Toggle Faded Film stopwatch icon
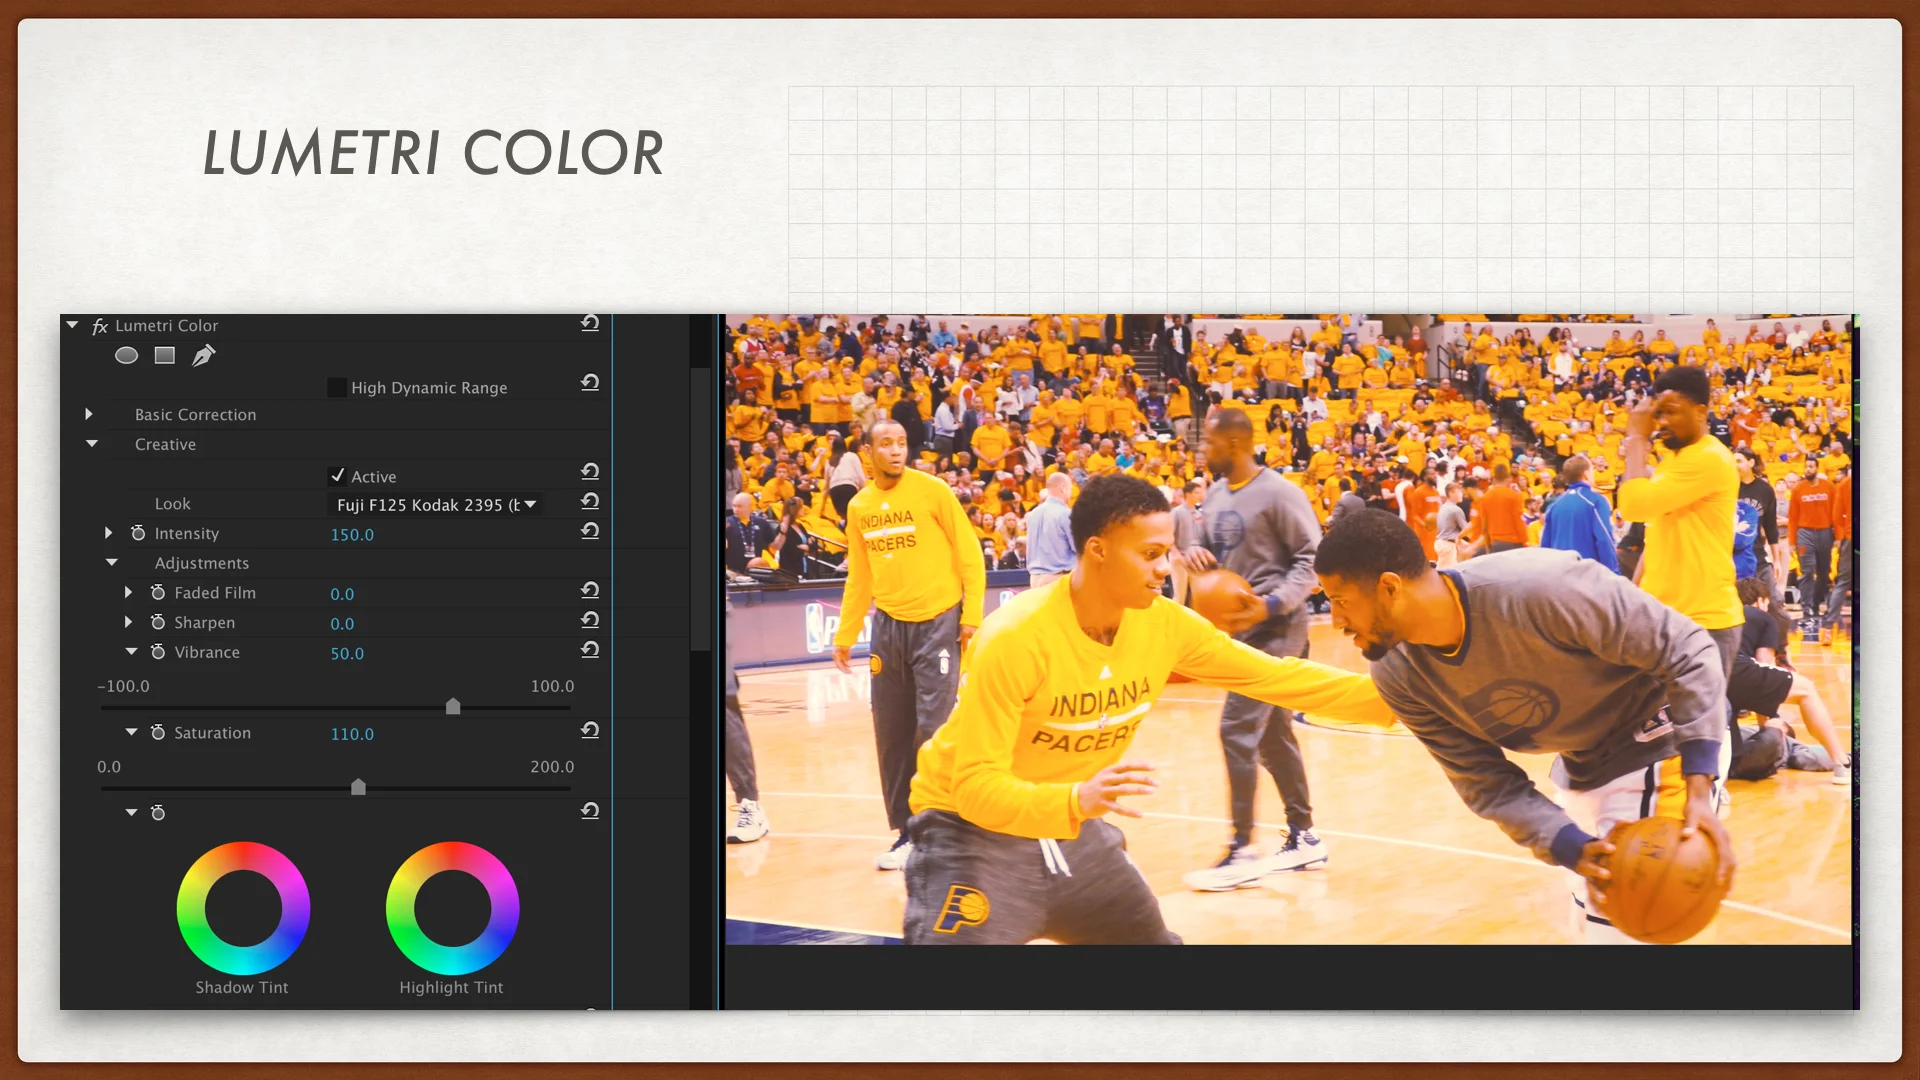 click(x=158, y=592)
